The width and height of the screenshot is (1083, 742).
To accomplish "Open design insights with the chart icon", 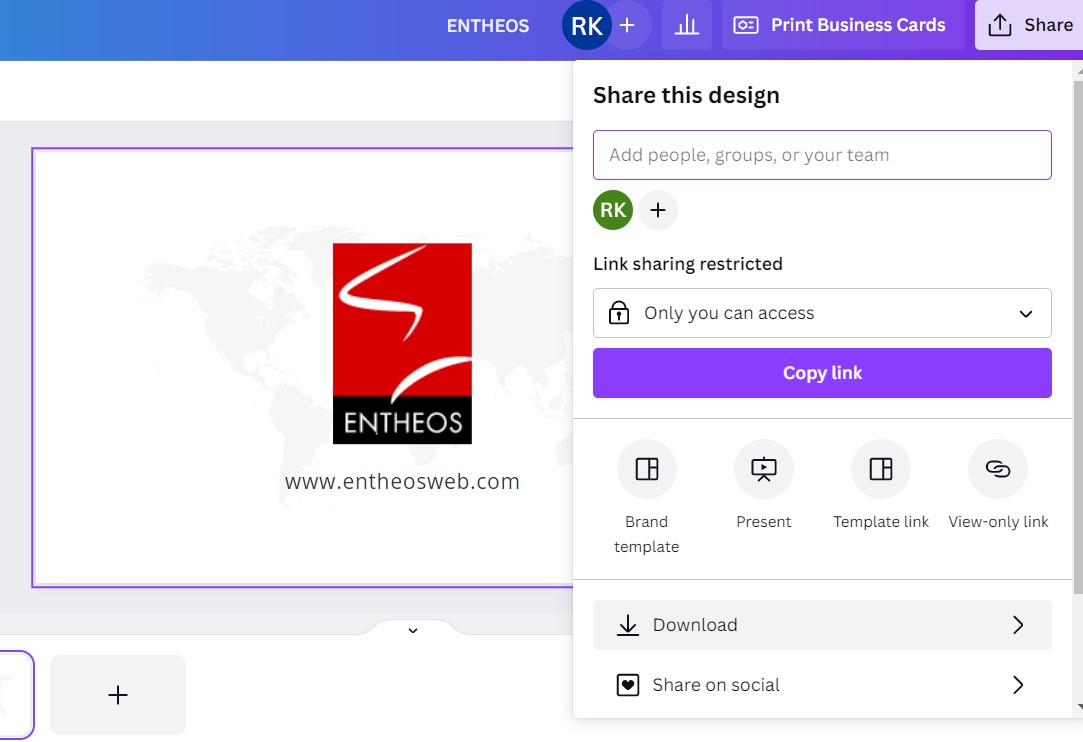I will 687,25.
